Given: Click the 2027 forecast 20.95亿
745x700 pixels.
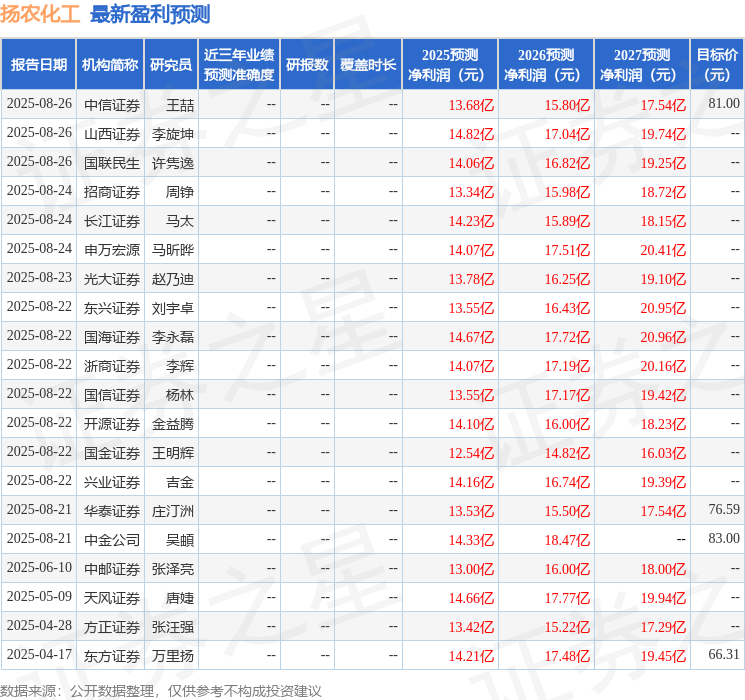Looking at the screenshot, I should coord(663,308).
